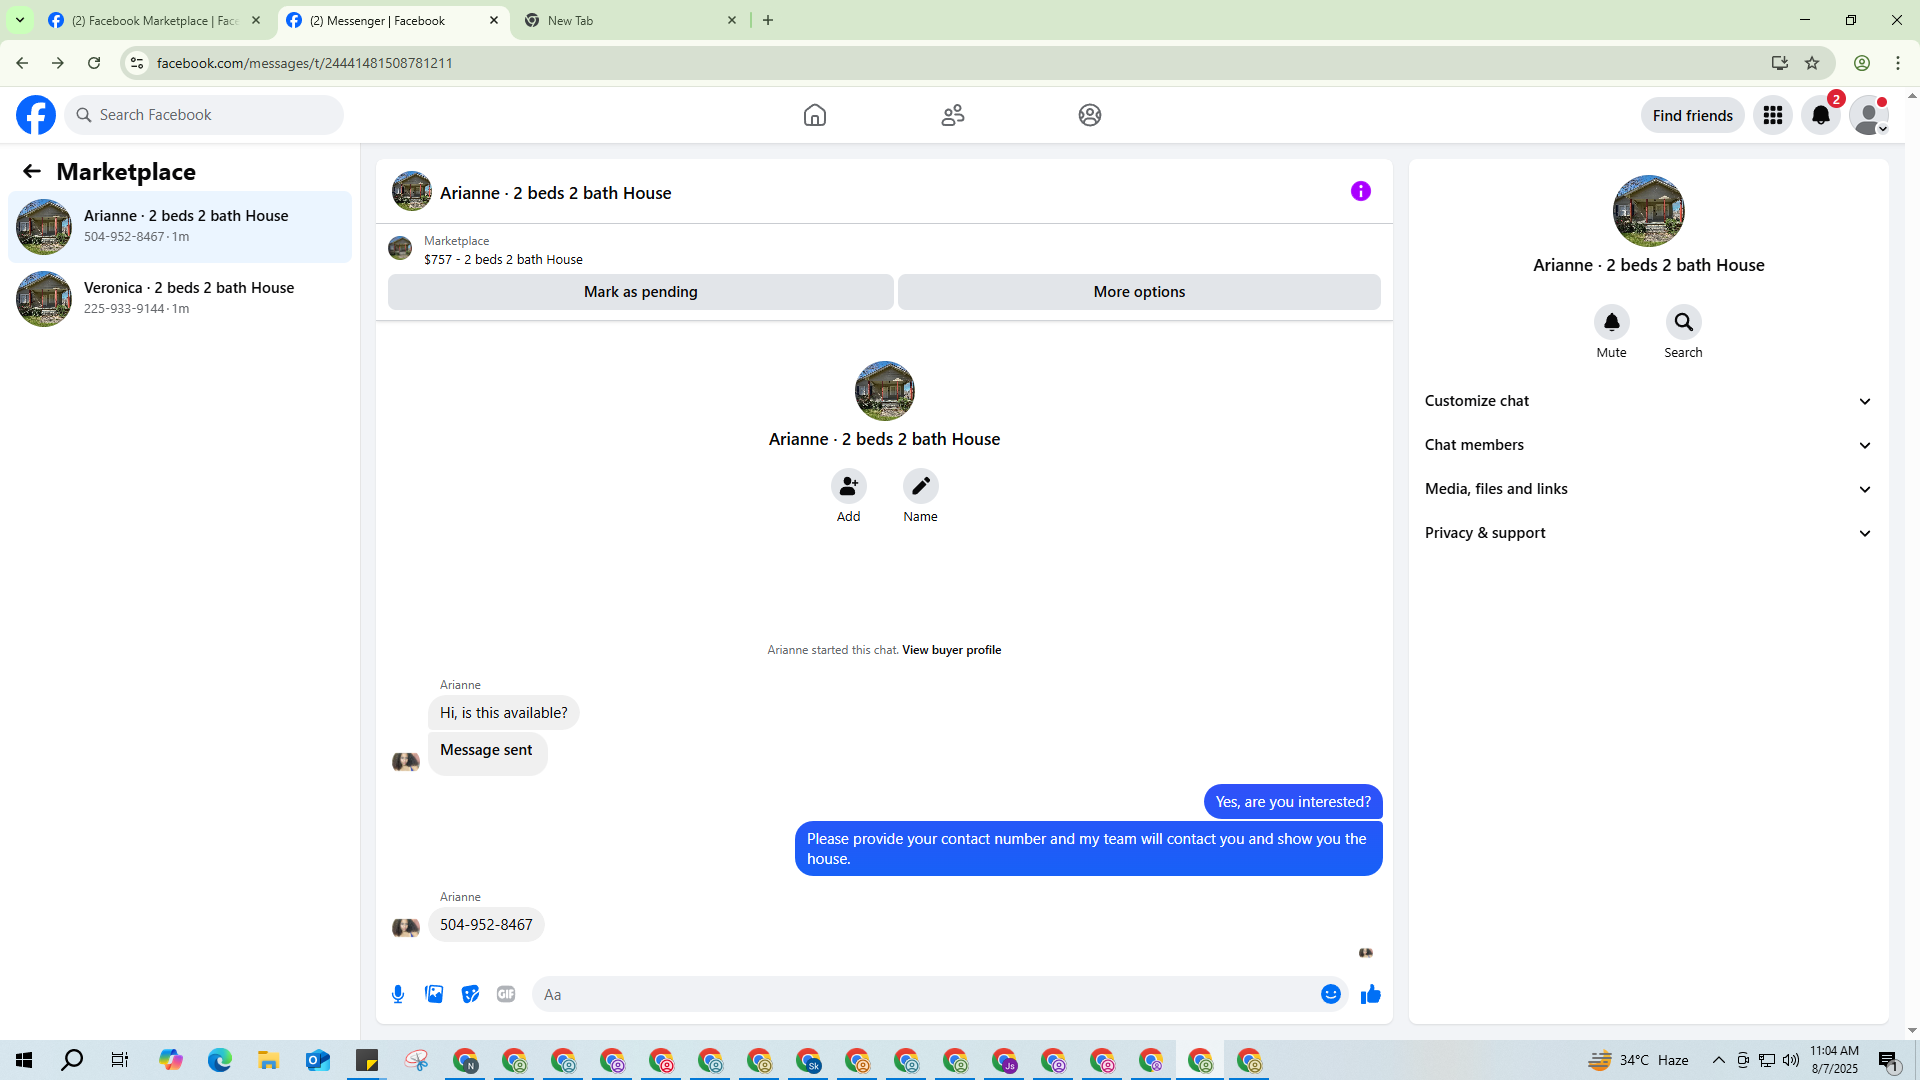Choose a sticker
The image size is (1920, 1080).
pos(470,994)
